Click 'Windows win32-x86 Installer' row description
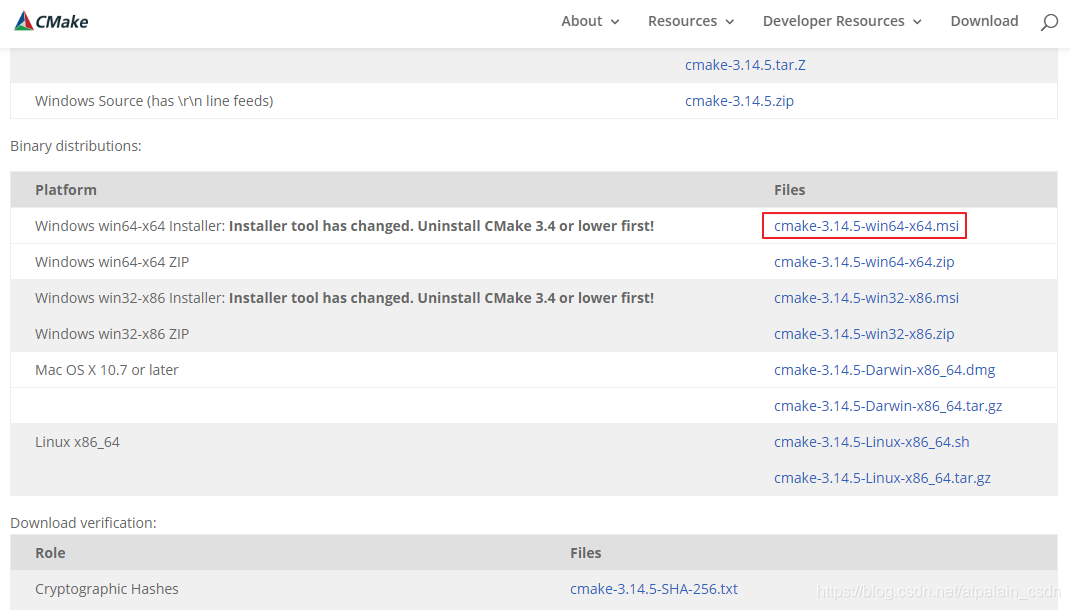1070x610 pixels. point(345,298)
